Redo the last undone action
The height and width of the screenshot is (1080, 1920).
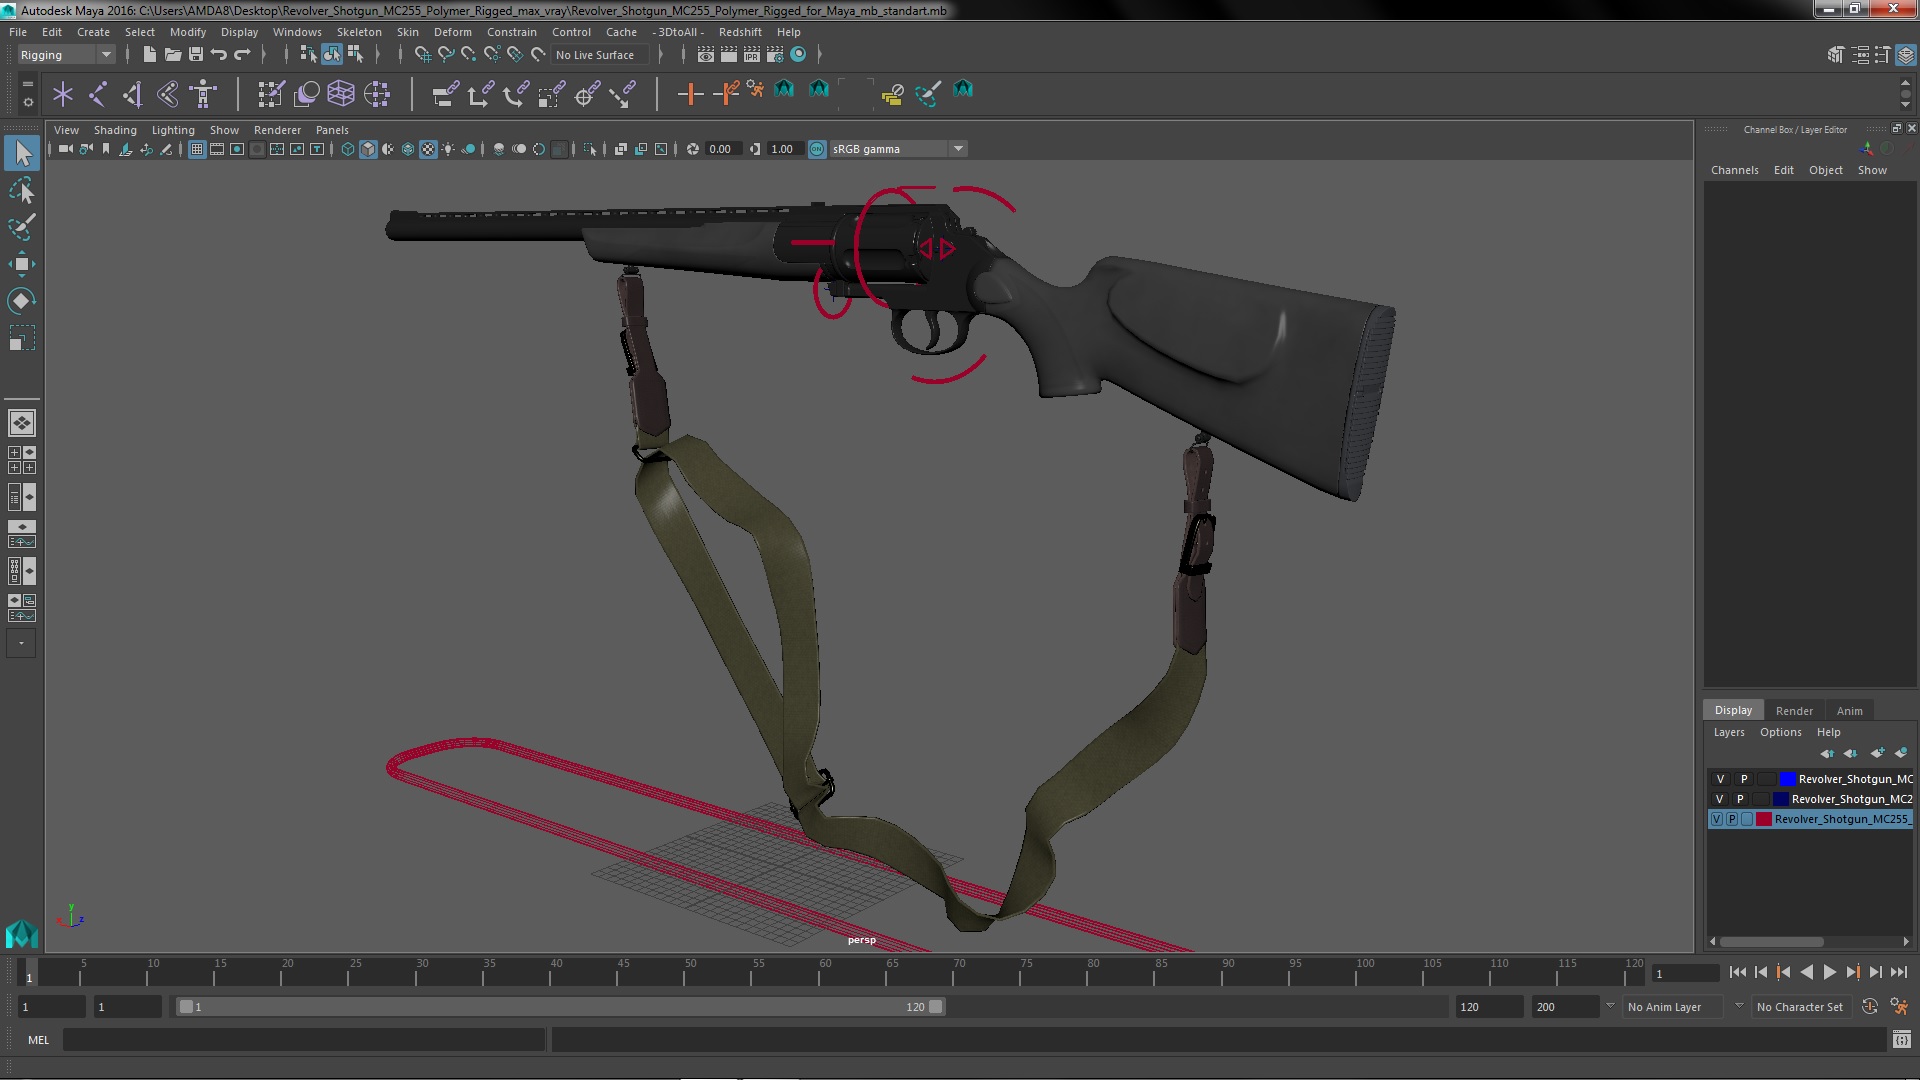tap(242, 55)
